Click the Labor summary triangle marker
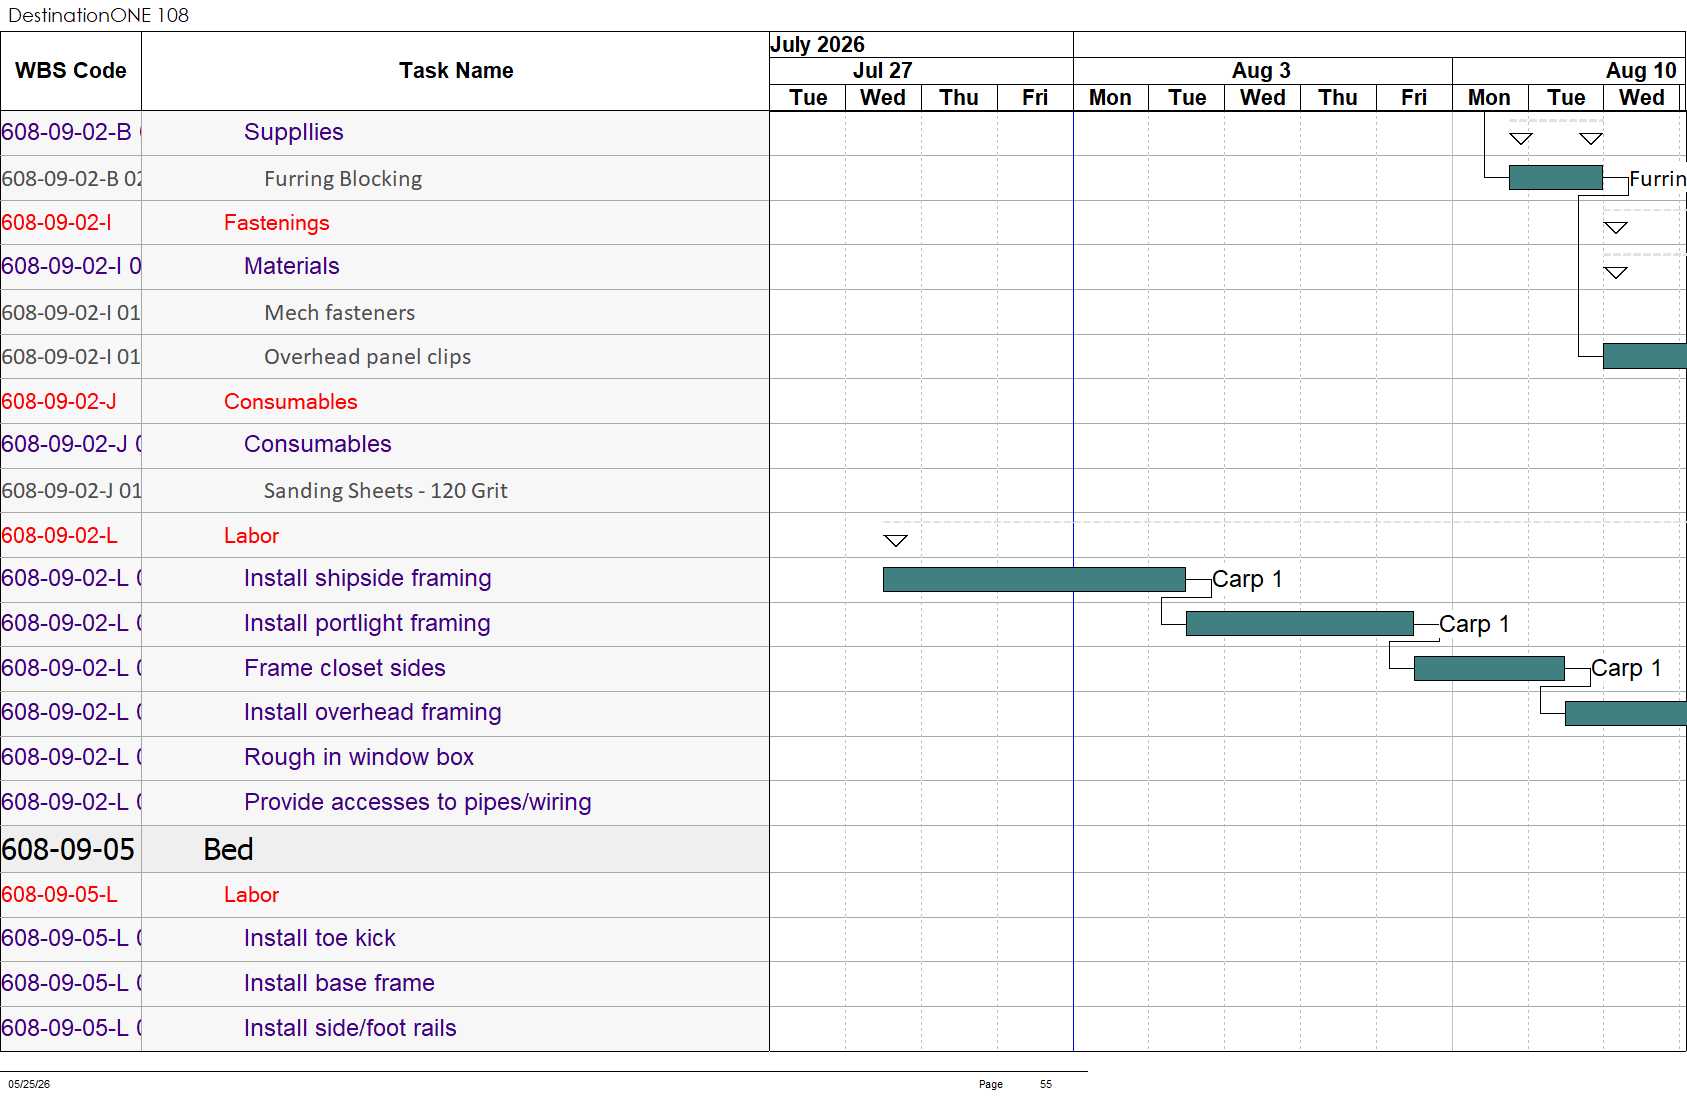Screen dimensions: 1687x1097 point(895,541)
